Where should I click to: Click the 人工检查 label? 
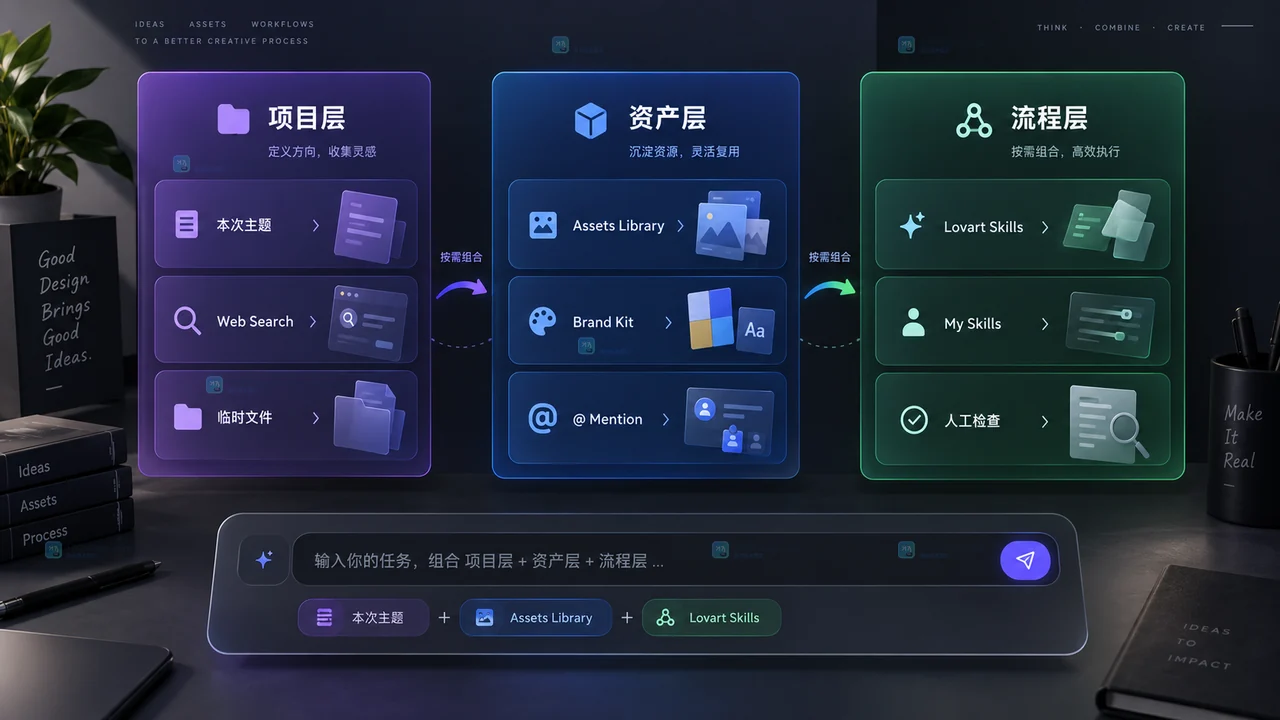point(972,421)
